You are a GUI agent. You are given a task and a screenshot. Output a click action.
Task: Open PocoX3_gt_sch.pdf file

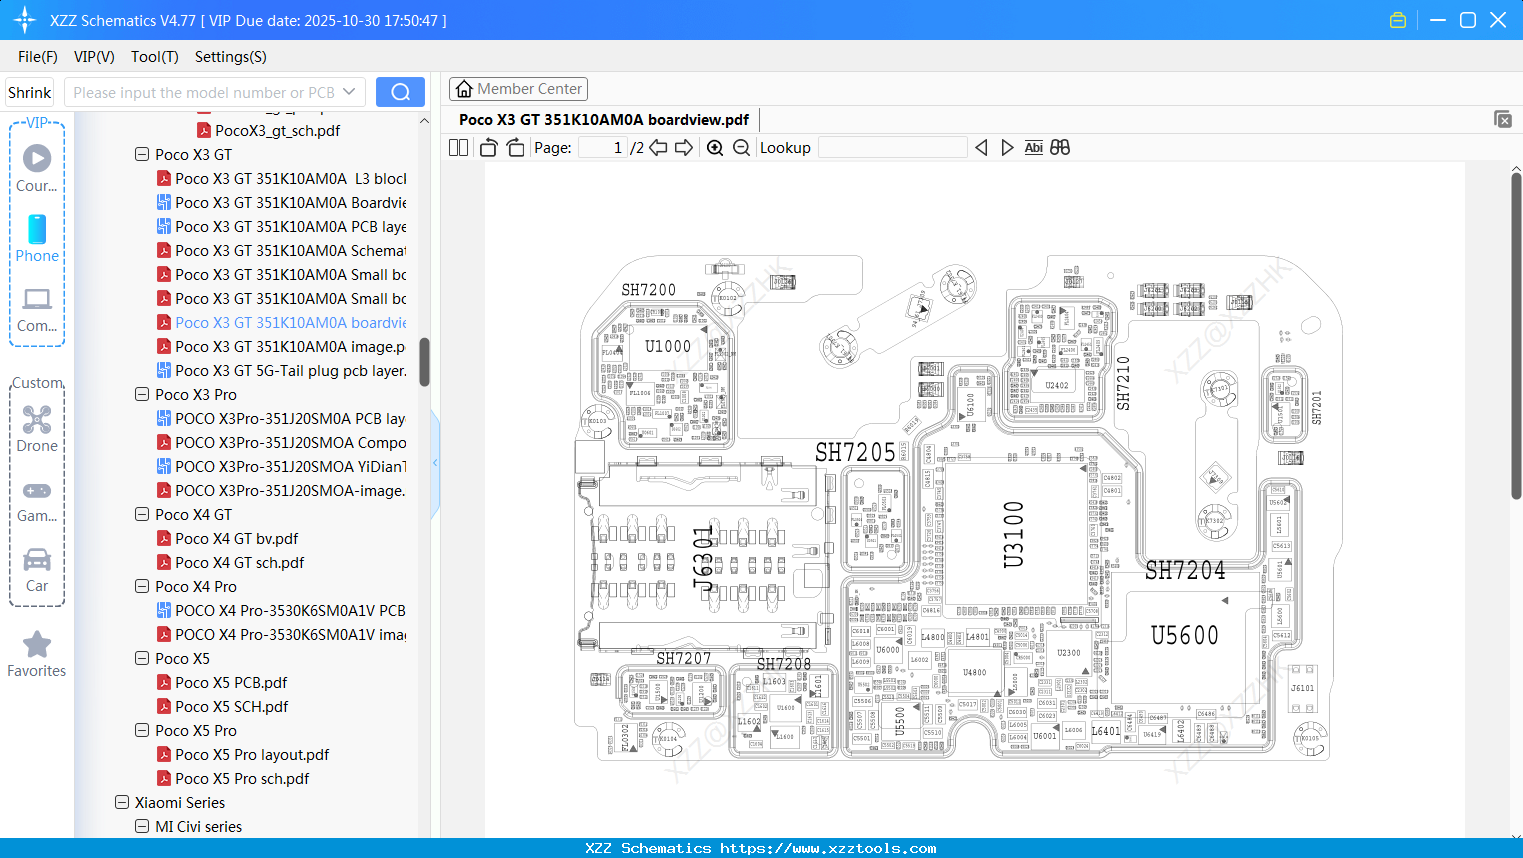pos(277,131)
